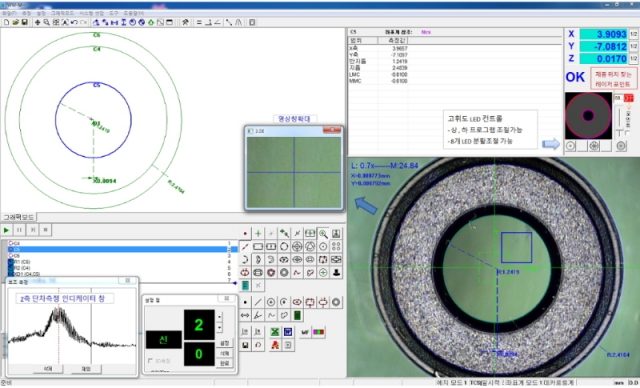This screenshot has width=640, height=388.
Task: Select the pan/move cross tool in toolbar
Action: coord(38,22)
